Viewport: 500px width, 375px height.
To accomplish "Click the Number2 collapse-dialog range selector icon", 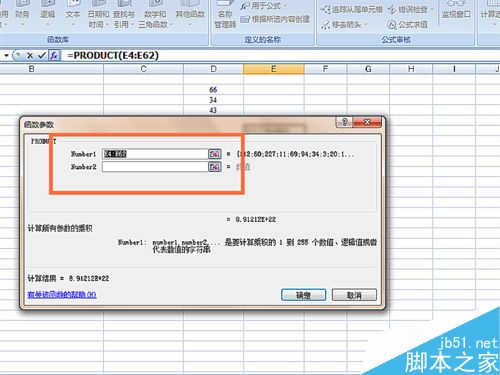I will (x=215, y=167).
